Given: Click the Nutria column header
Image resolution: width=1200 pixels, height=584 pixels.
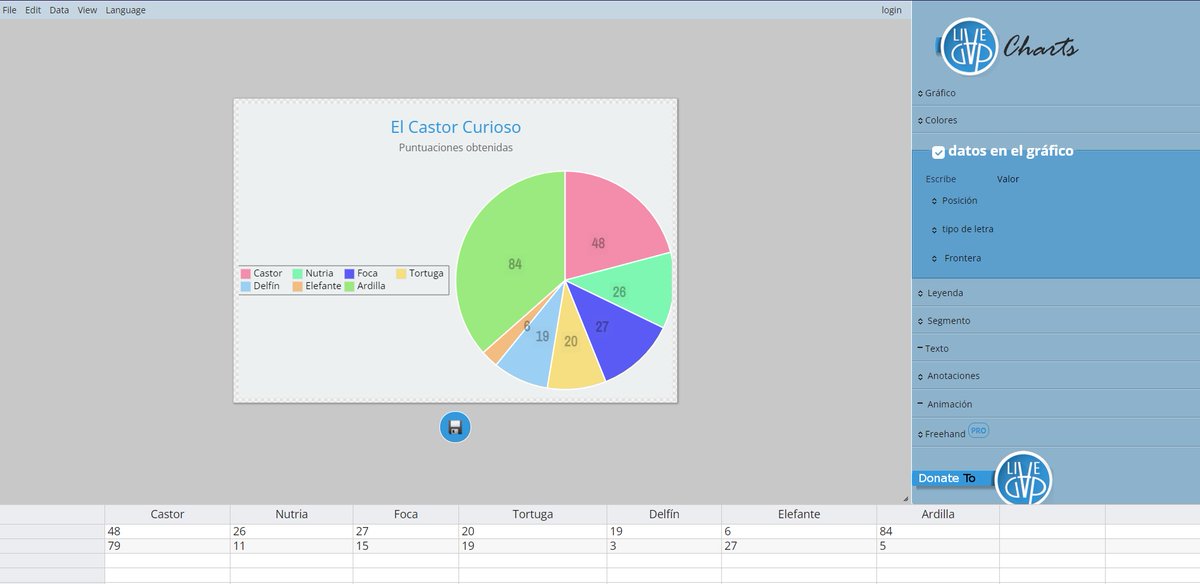Looking at the screenshot, I should 291,514.
